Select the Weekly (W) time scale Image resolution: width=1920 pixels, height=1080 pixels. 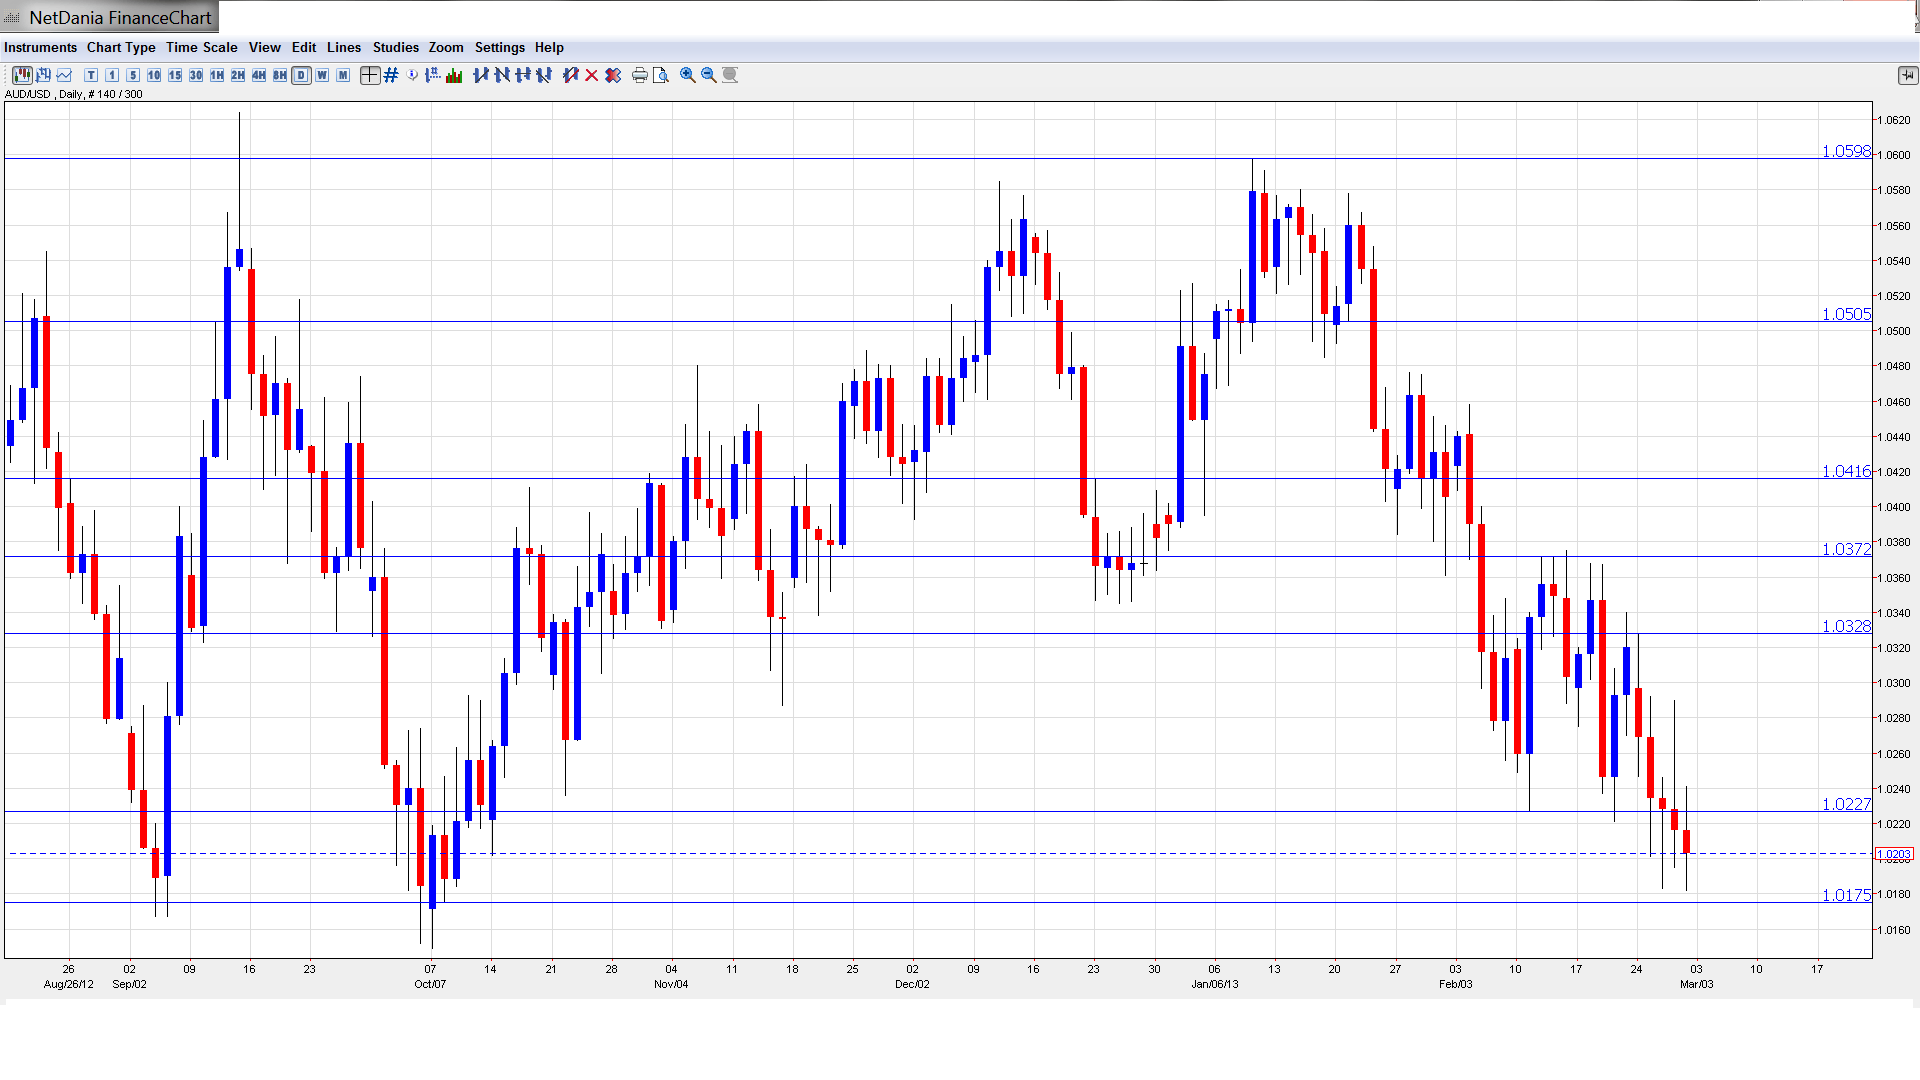click(x=322, y=75)
